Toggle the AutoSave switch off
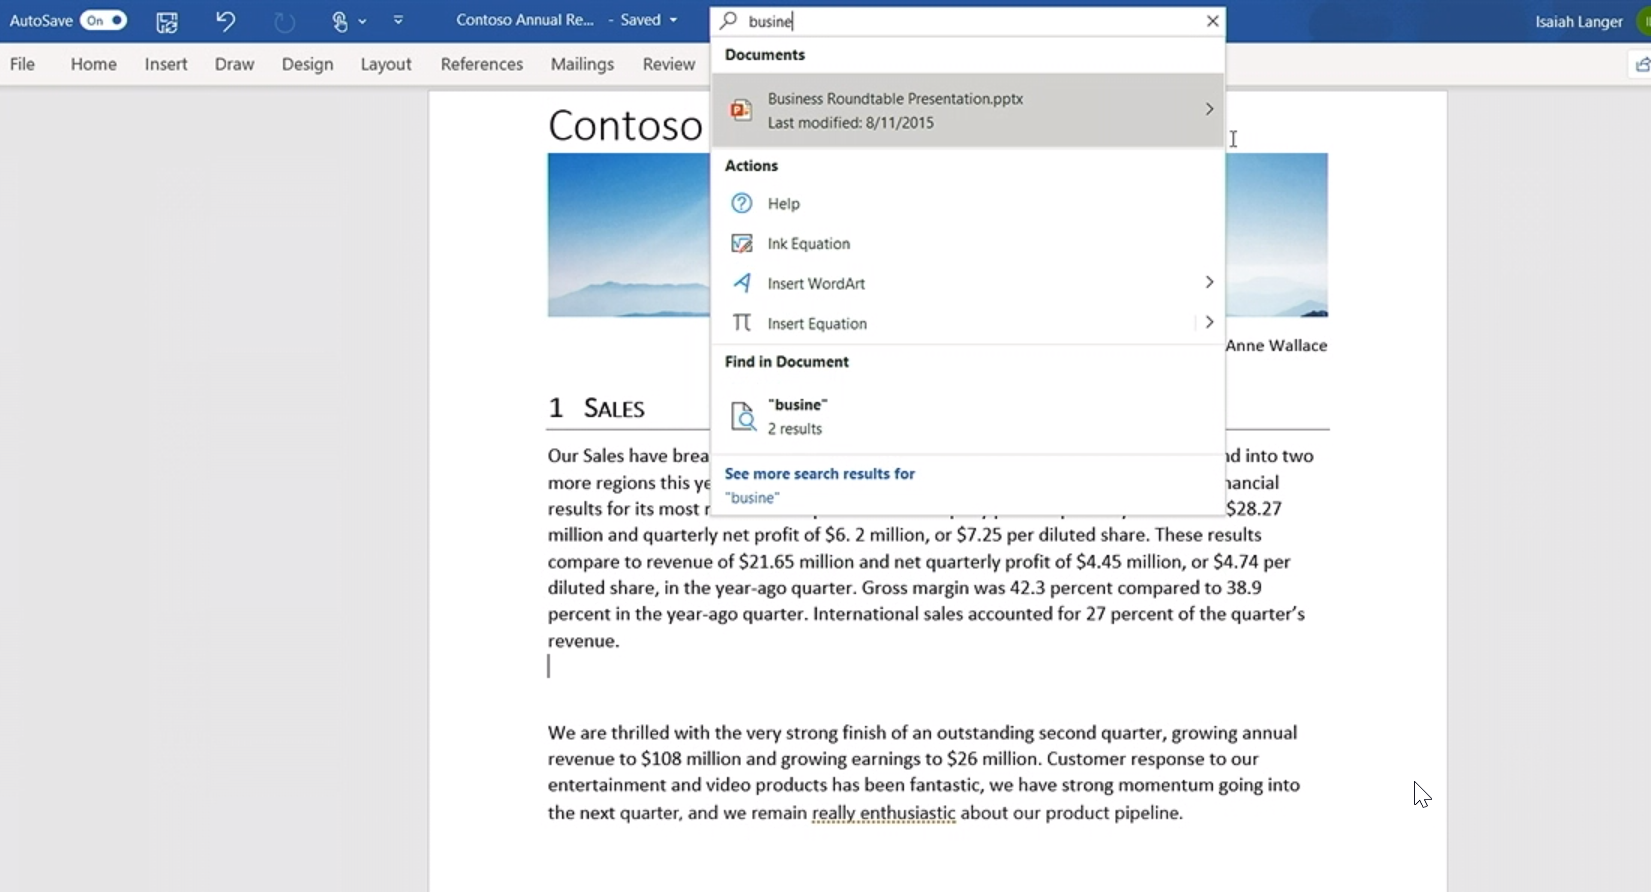The width and height of the screenshot is (1651, 892). click(x=104, y=20)
